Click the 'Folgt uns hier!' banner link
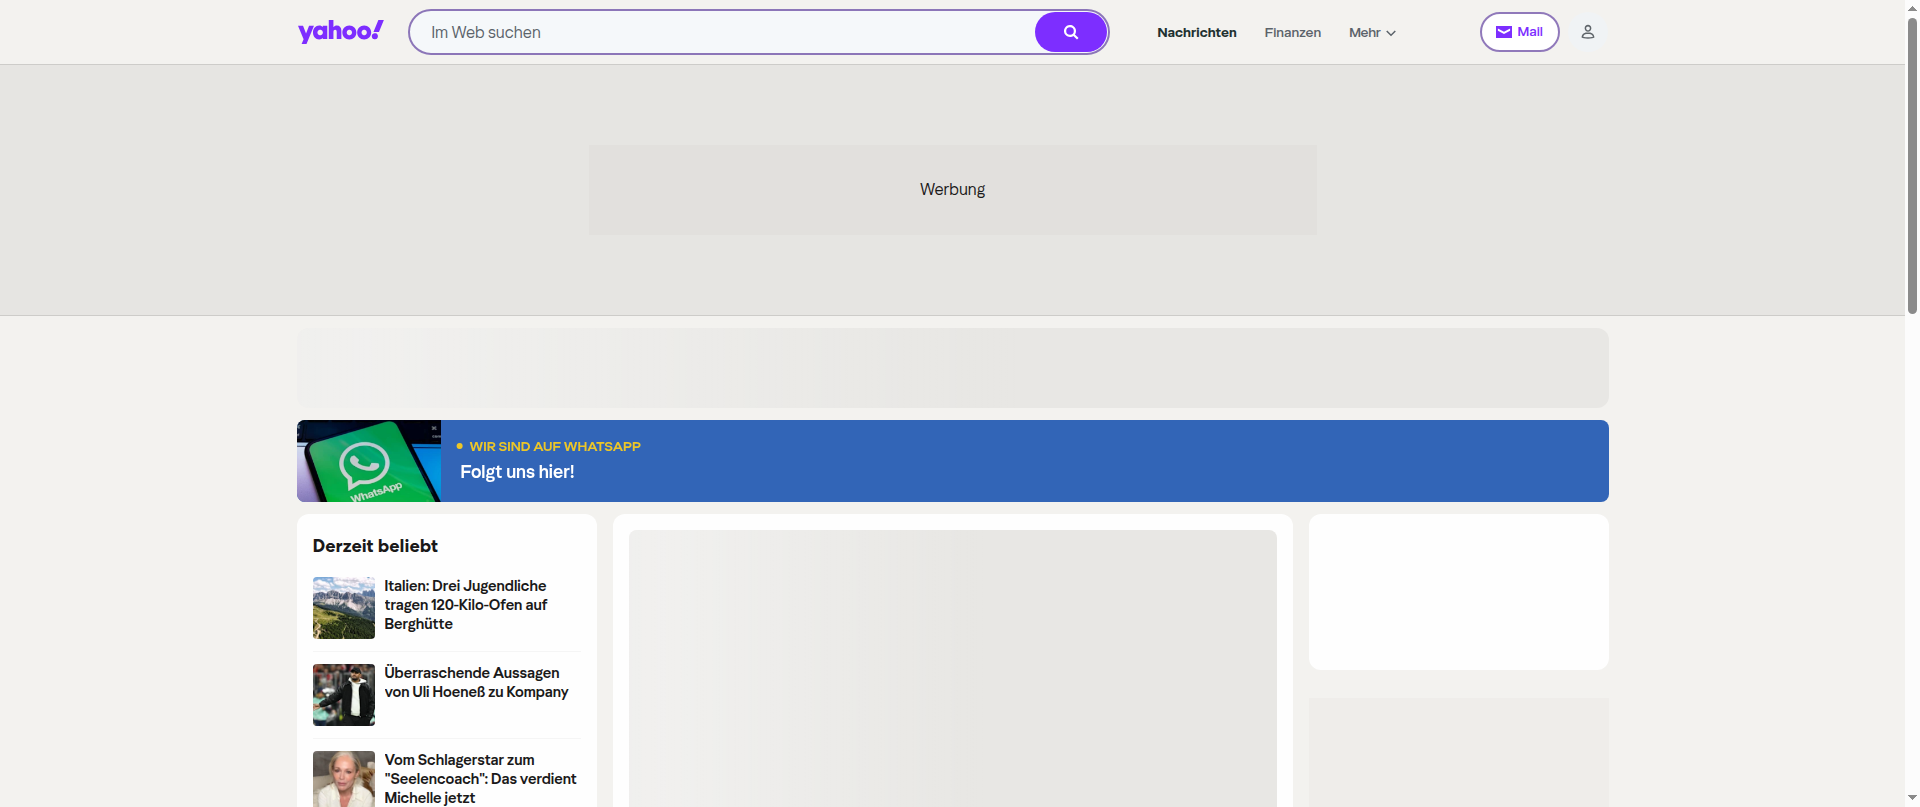This screenshot has height=807, width=1920. 517,472
